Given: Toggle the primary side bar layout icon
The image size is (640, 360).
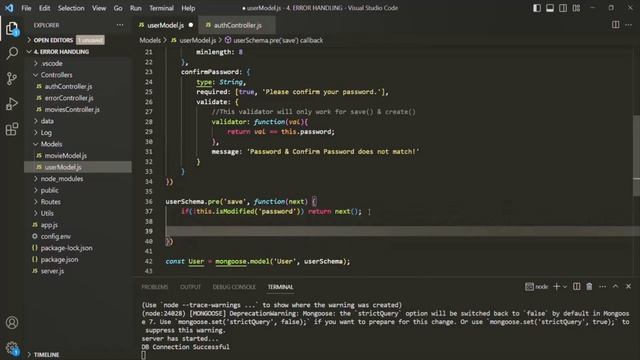Looking at the screenshot, I should 537,8.
